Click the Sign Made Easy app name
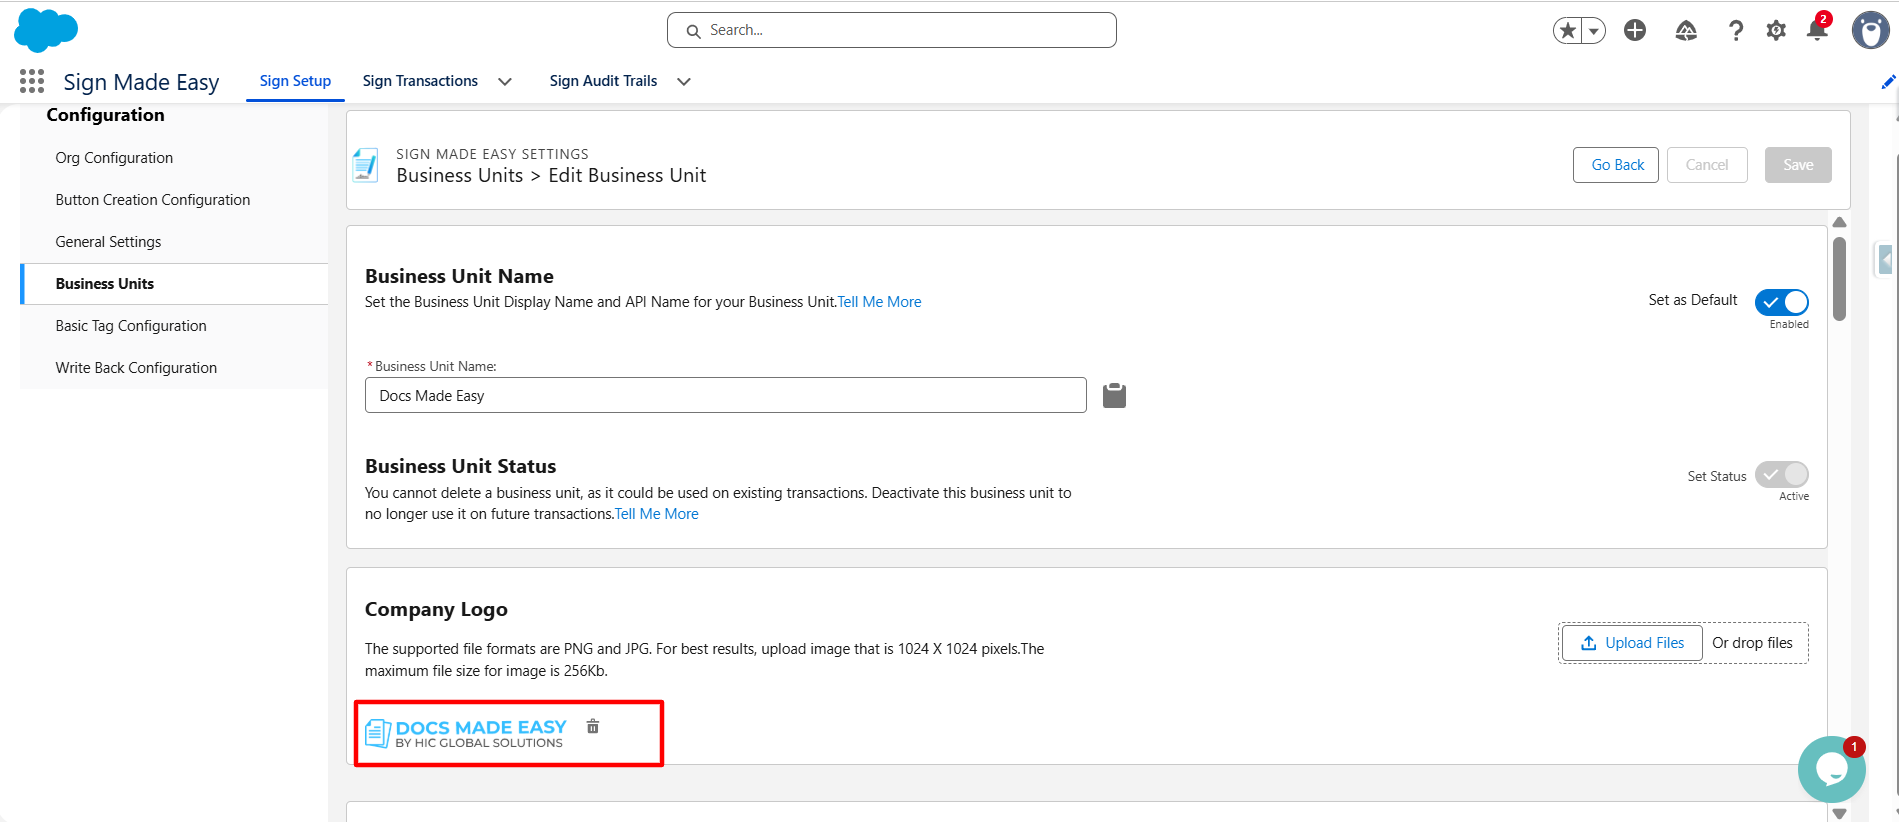 coord(141,82)
